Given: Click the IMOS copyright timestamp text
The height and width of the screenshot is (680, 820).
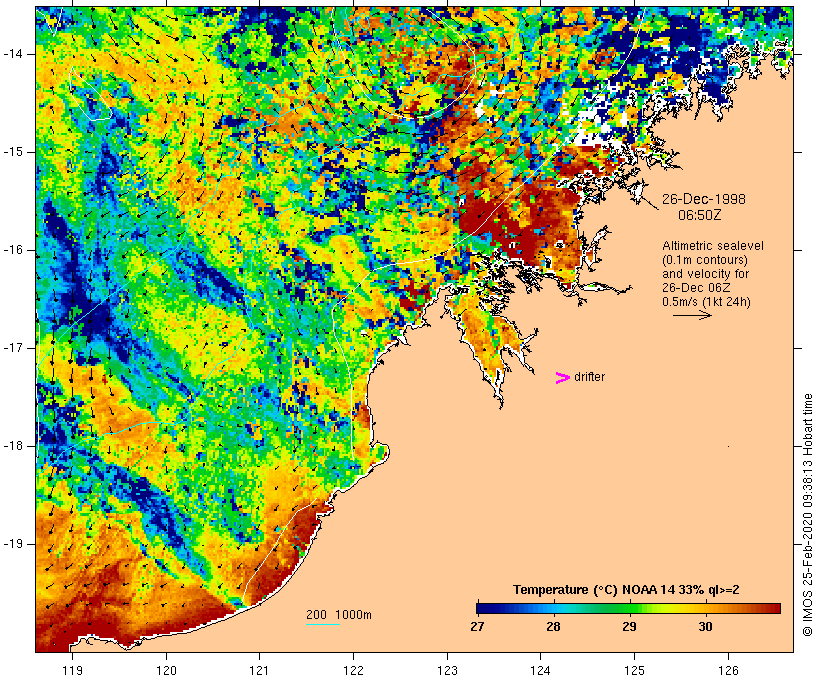Looking at the screenshot, I should [x=807, y=515].
